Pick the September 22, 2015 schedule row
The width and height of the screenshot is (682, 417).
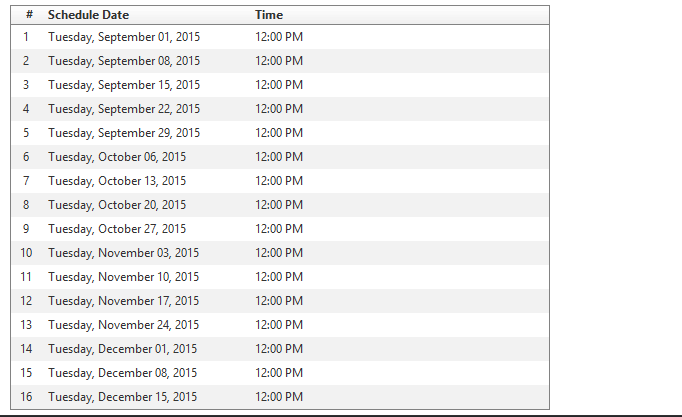point(124,109)
